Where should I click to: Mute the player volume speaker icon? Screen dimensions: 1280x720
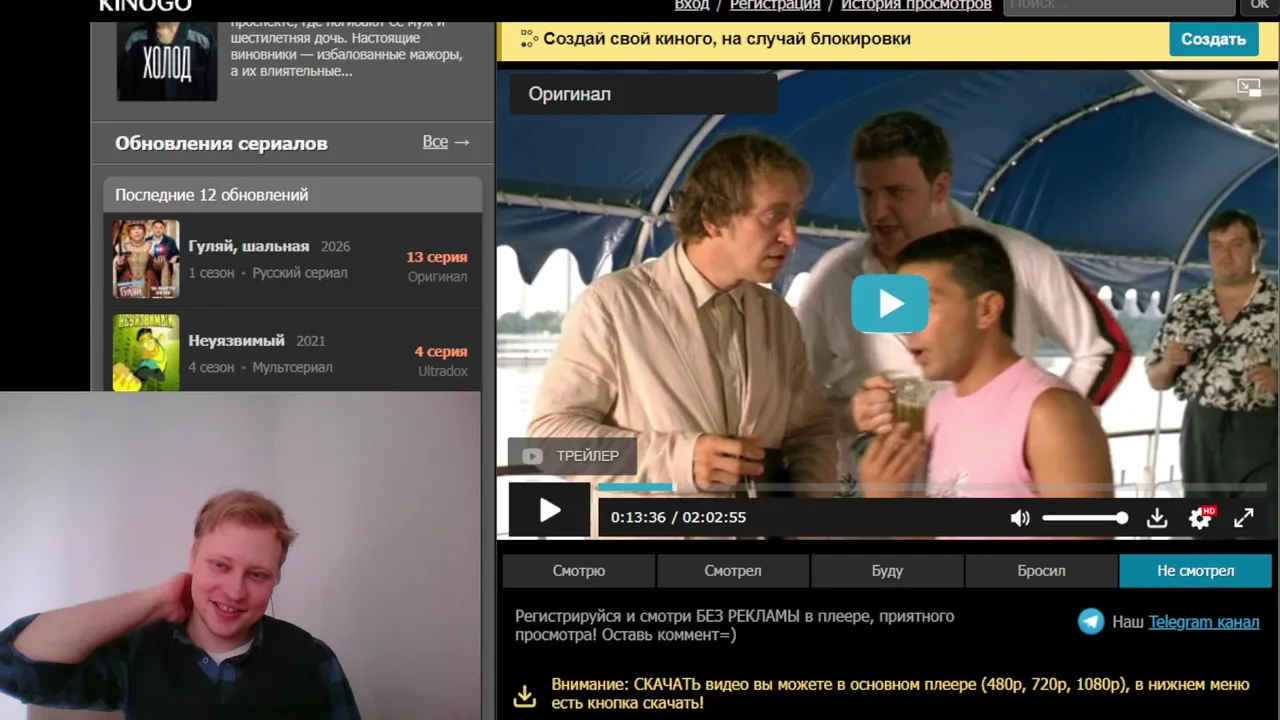point(1020,518)
